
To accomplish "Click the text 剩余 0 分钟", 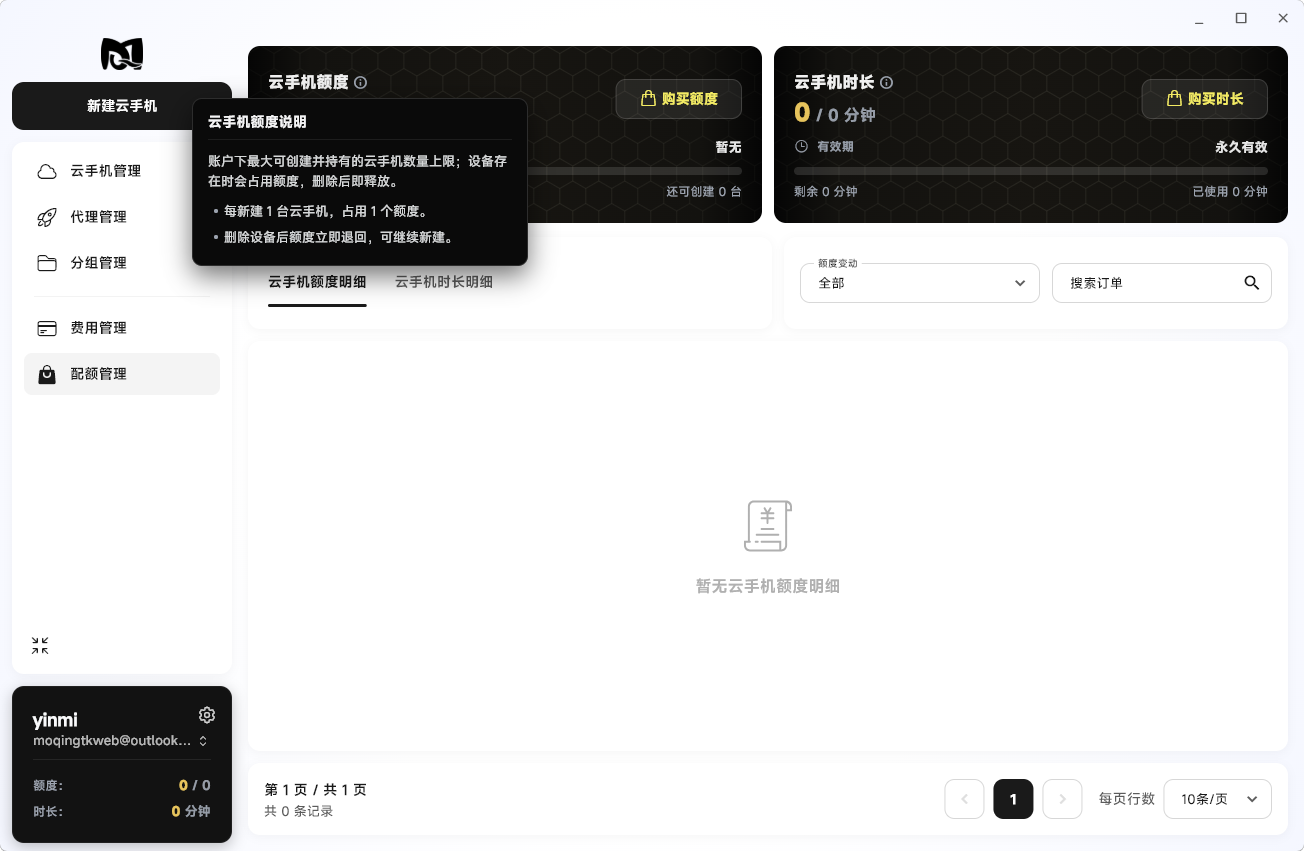I will tap(826, 191).
